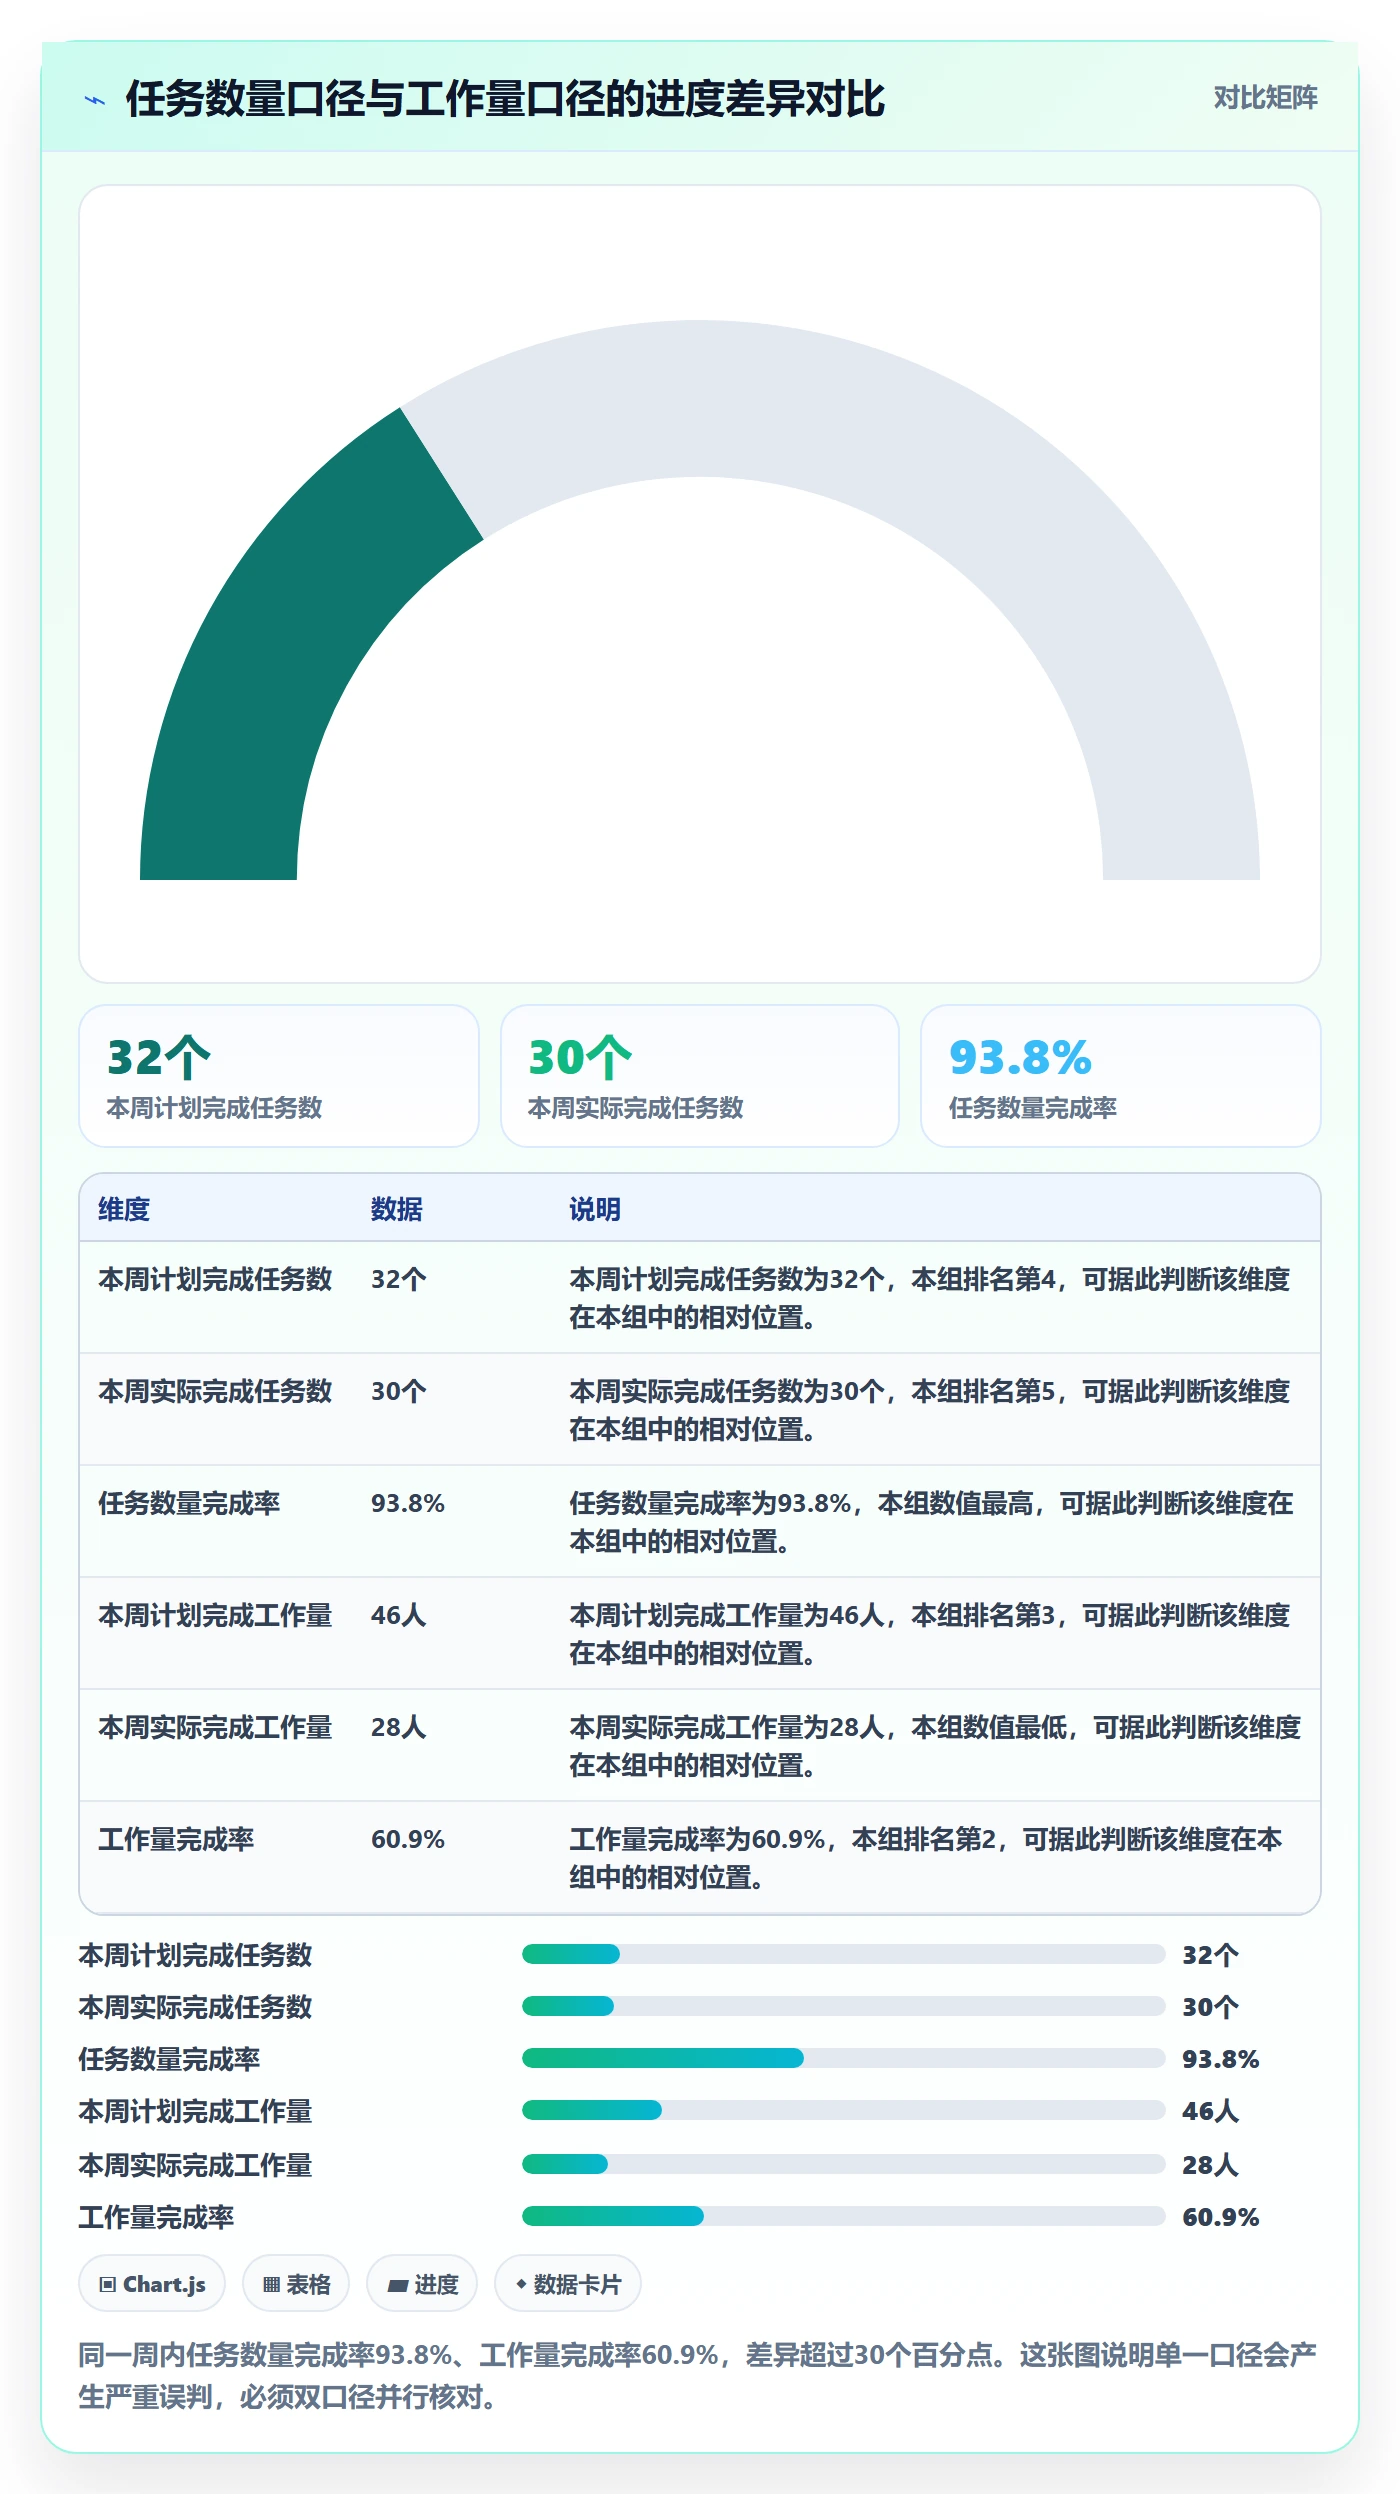
Task: Click the 46人 value beside progress bar
Action: (x=1210, y=2111)
